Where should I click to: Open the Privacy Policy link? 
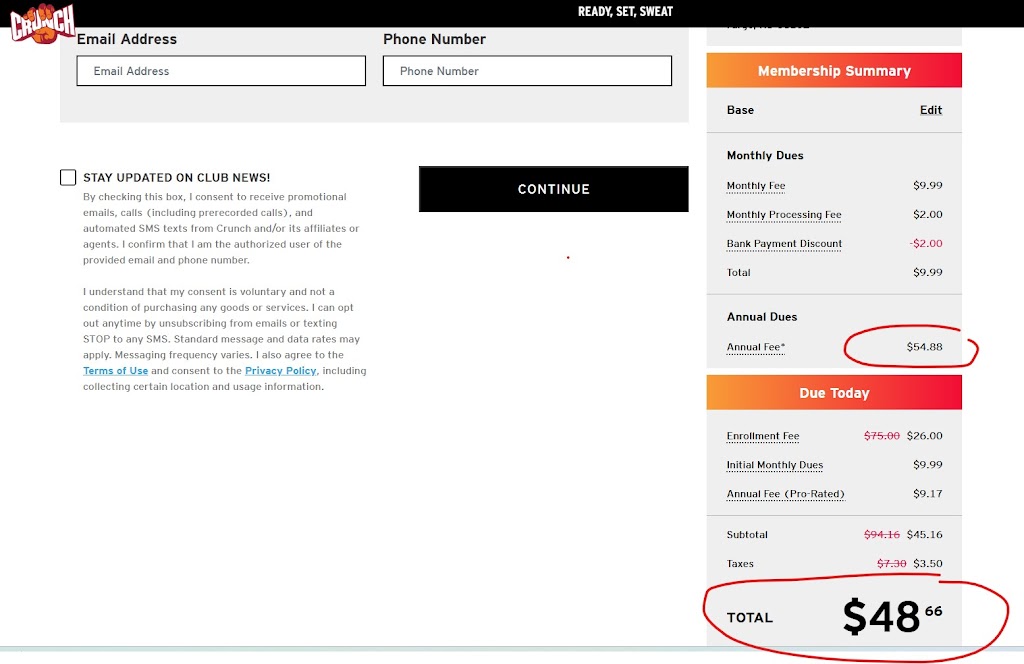click(280, 370)
